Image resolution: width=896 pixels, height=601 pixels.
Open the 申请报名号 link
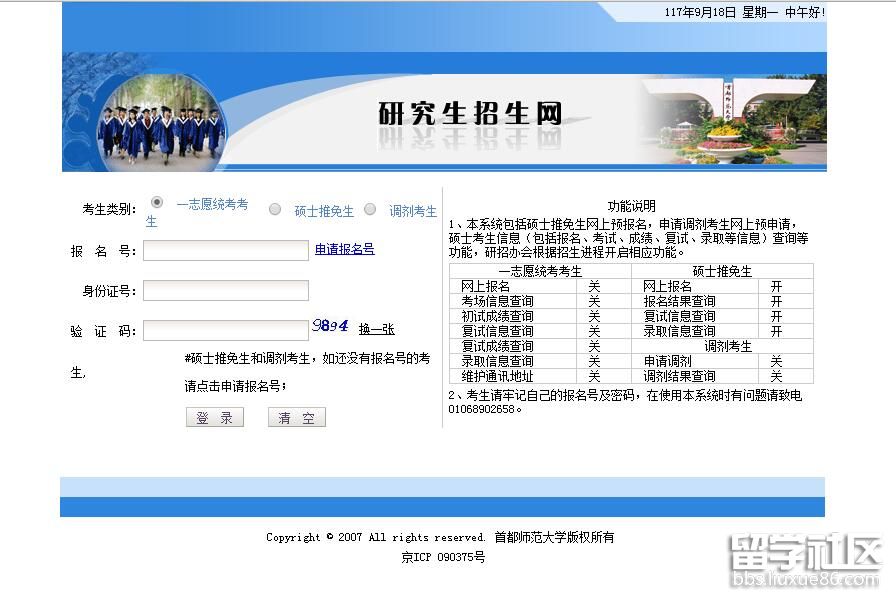pos(344,249)
